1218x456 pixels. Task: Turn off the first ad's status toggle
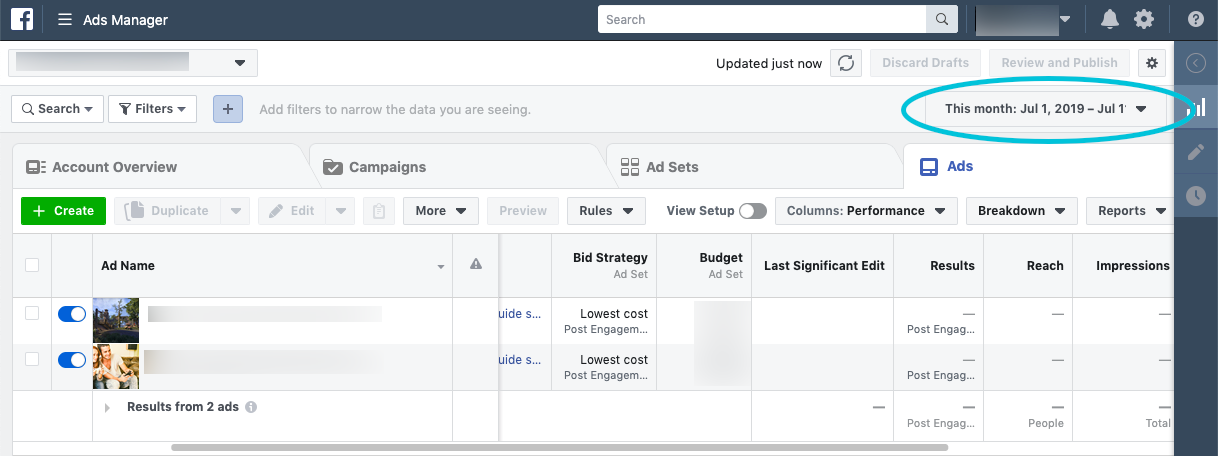coord(72,314)
